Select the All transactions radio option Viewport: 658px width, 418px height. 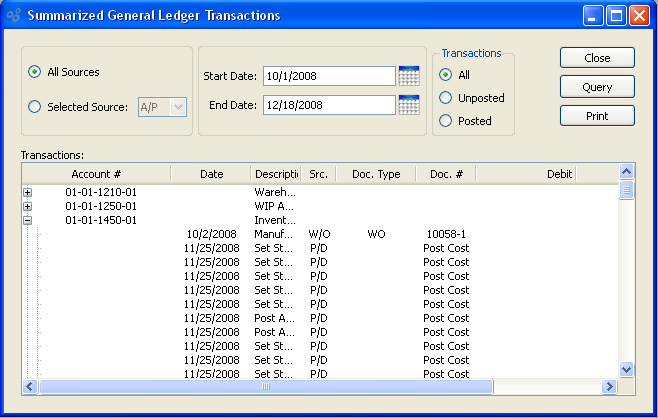446,75
